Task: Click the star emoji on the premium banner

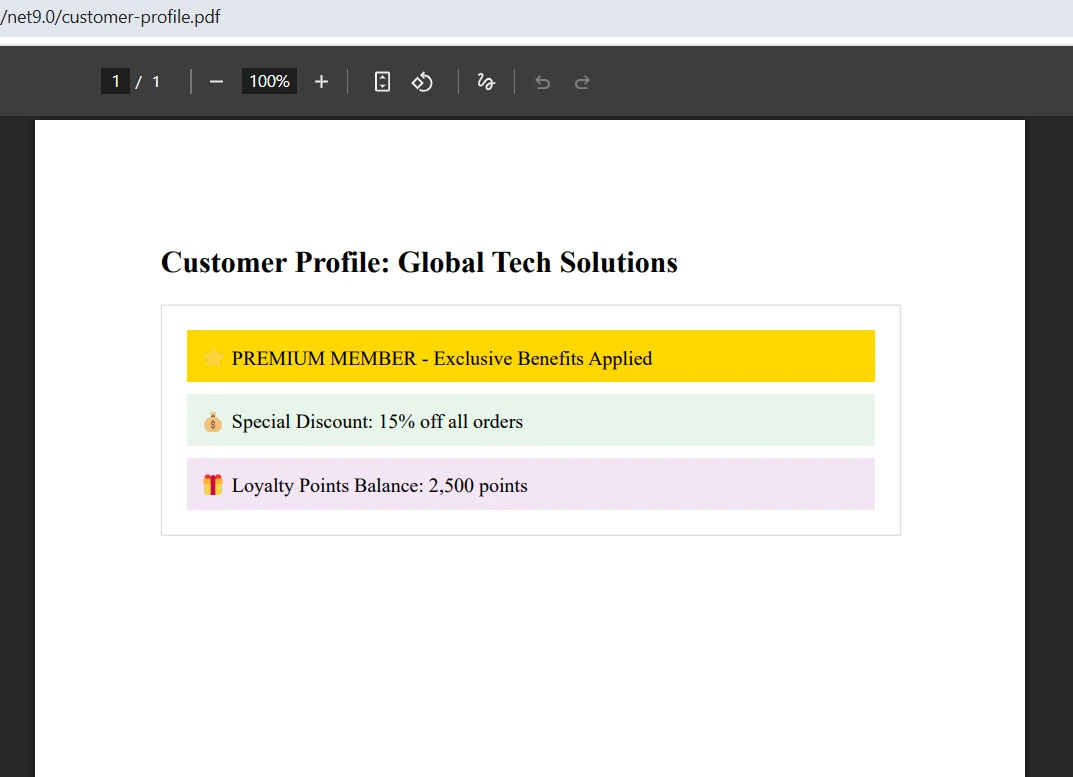Action: click(212, 356)
